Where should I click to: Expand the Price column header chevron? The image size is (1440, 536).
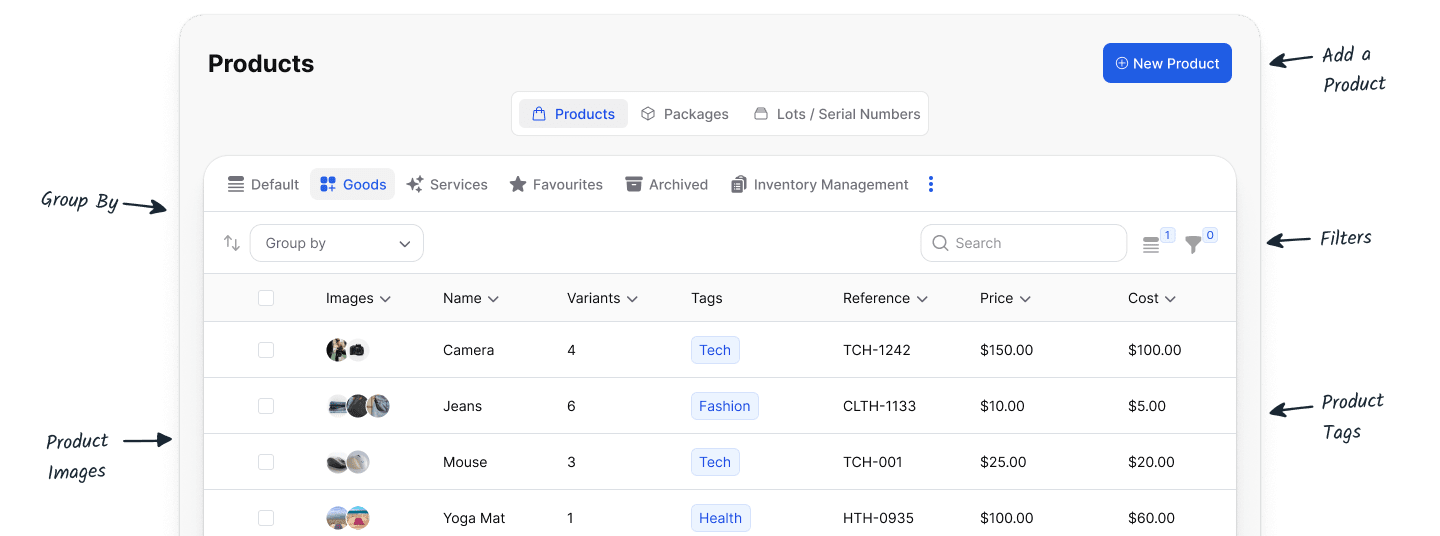(1025, 299)
